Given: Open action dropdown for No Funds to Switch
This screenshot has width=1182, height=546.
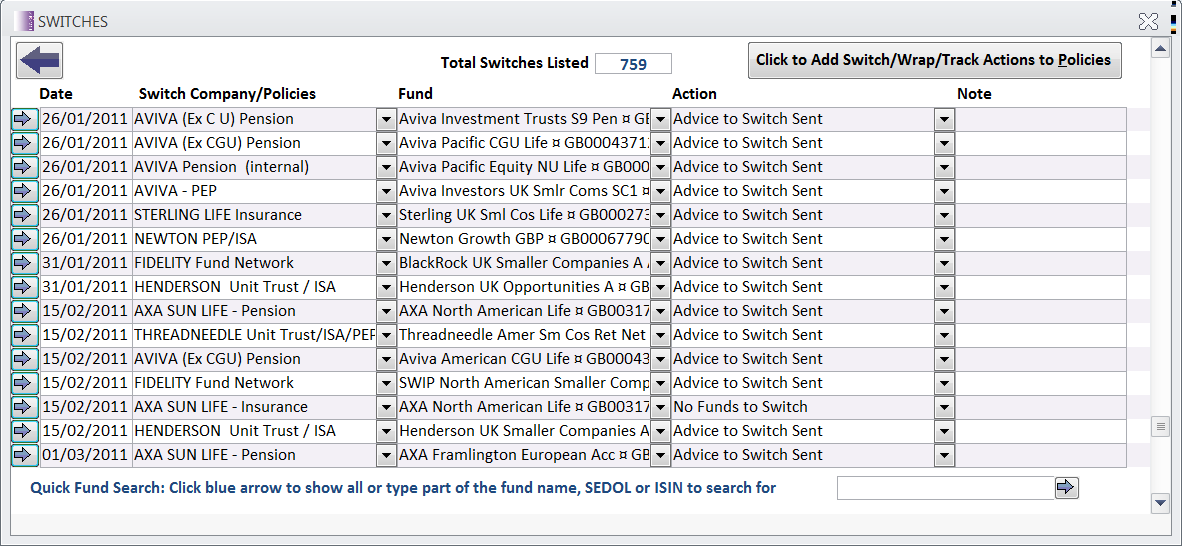Looking at the screenshot, I should (944, 408).
